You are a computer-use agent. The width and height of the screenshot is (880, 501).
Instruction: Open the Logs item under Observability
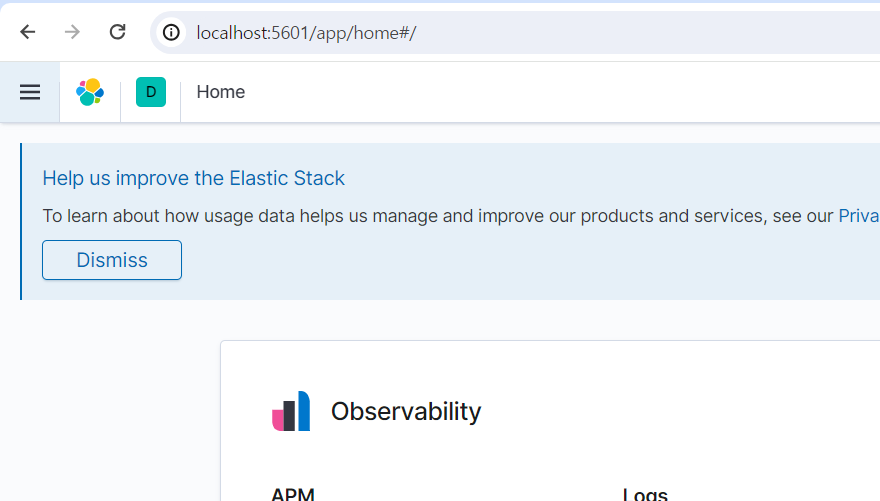point(645,494)
